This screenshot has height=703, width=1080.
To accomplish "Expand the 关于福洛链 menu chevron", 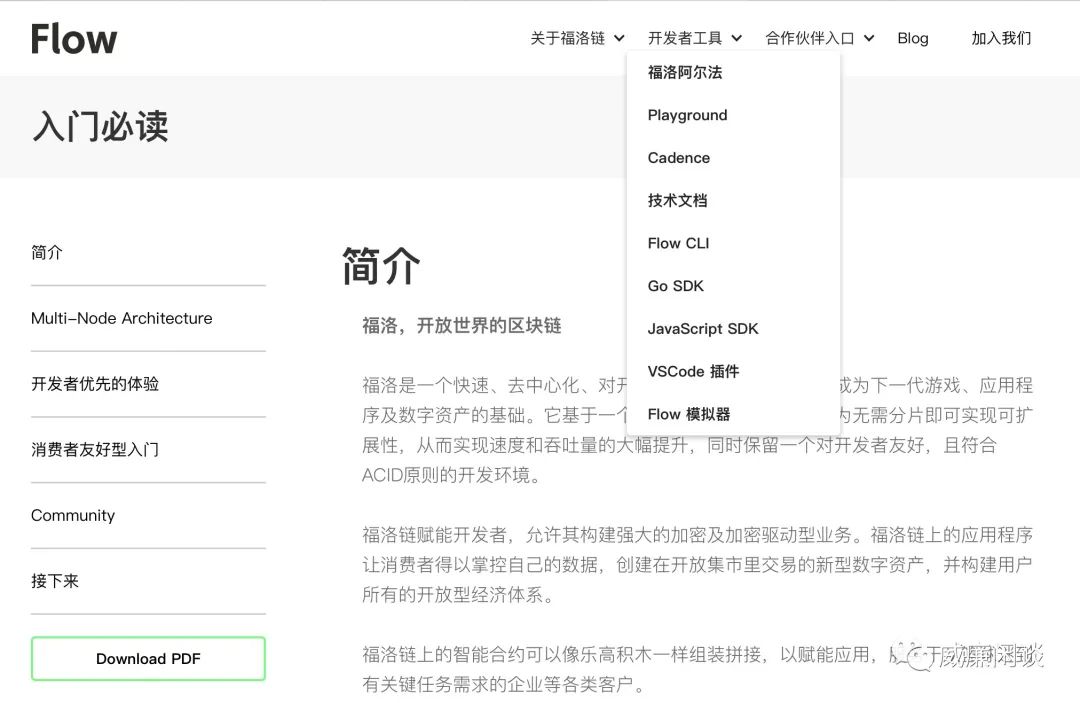I will point(619,39).
